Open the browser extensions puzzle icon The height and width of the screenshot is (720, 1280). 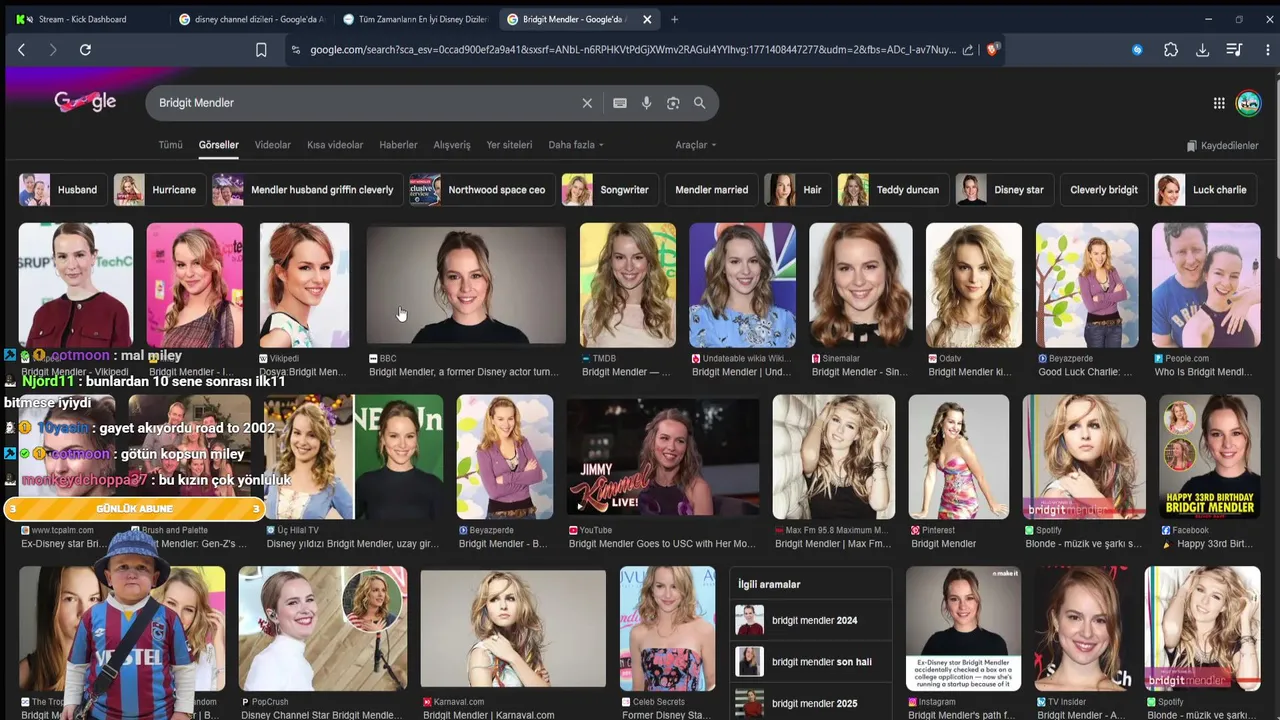coord(1171,50)
